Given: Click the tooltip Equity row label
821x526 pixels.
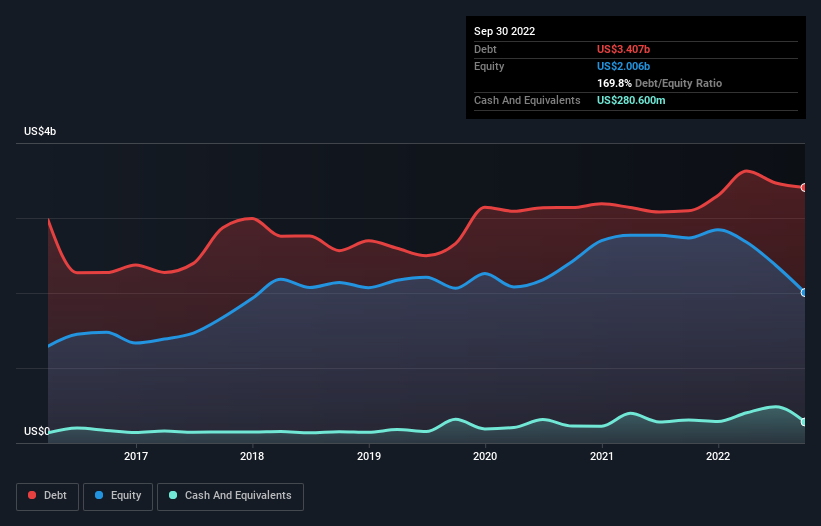Looking at the screenshot, I should coord(489,66).
